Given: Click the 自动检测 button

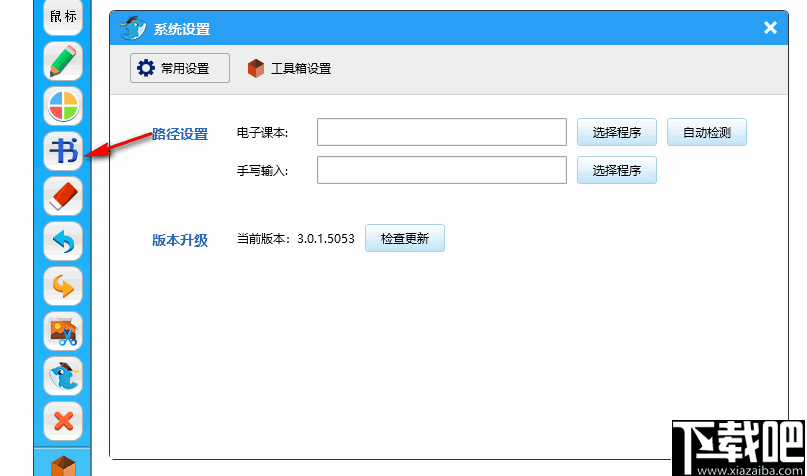Looking at the screenshot, I should point(707,132).
